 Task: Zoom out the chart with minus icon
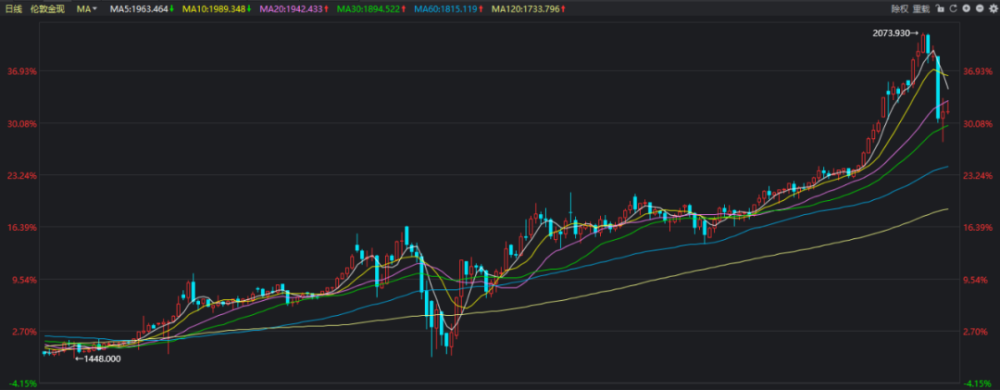click(x=980, y=8)
